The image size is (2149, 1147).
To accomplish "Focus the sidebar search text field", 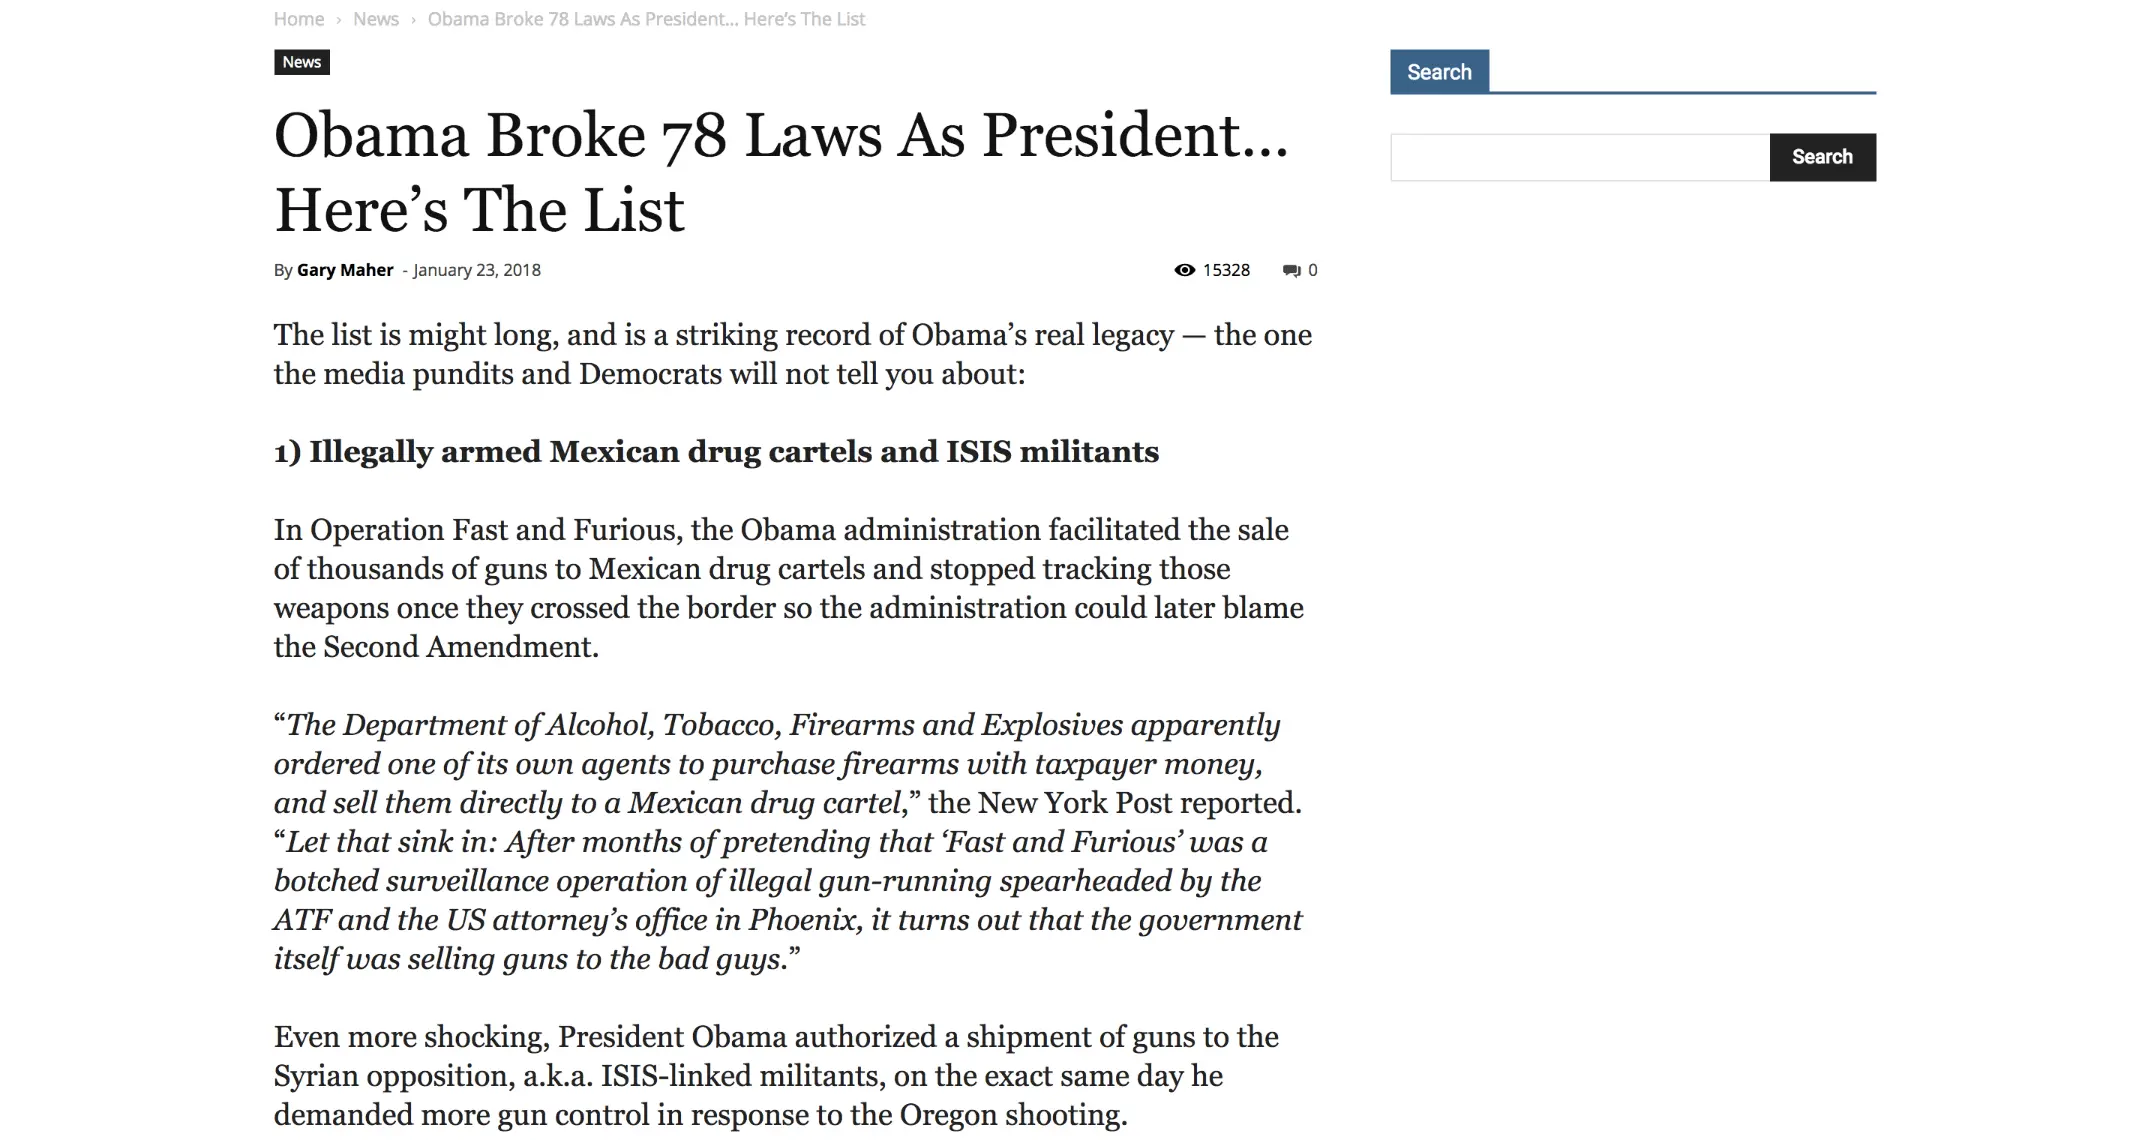I will pos(1579,157).
